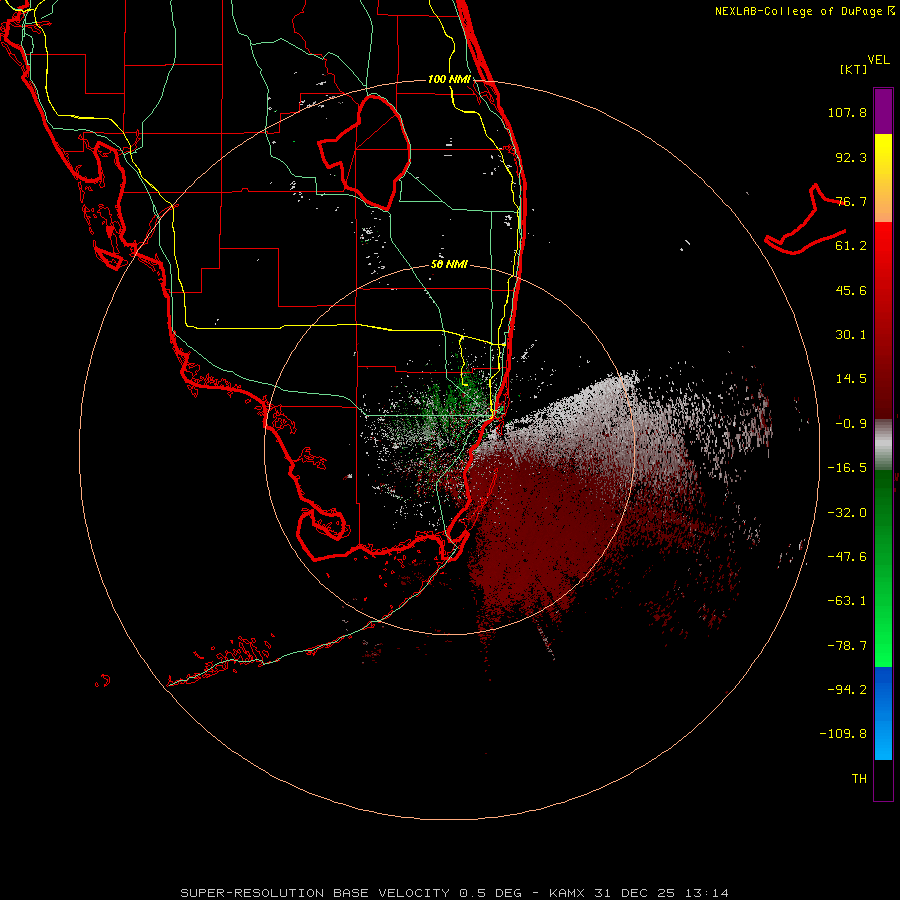Click the -109.8 velocity scale value
The height and width of the screenshot is (900, 900).
tap(843, 734)
